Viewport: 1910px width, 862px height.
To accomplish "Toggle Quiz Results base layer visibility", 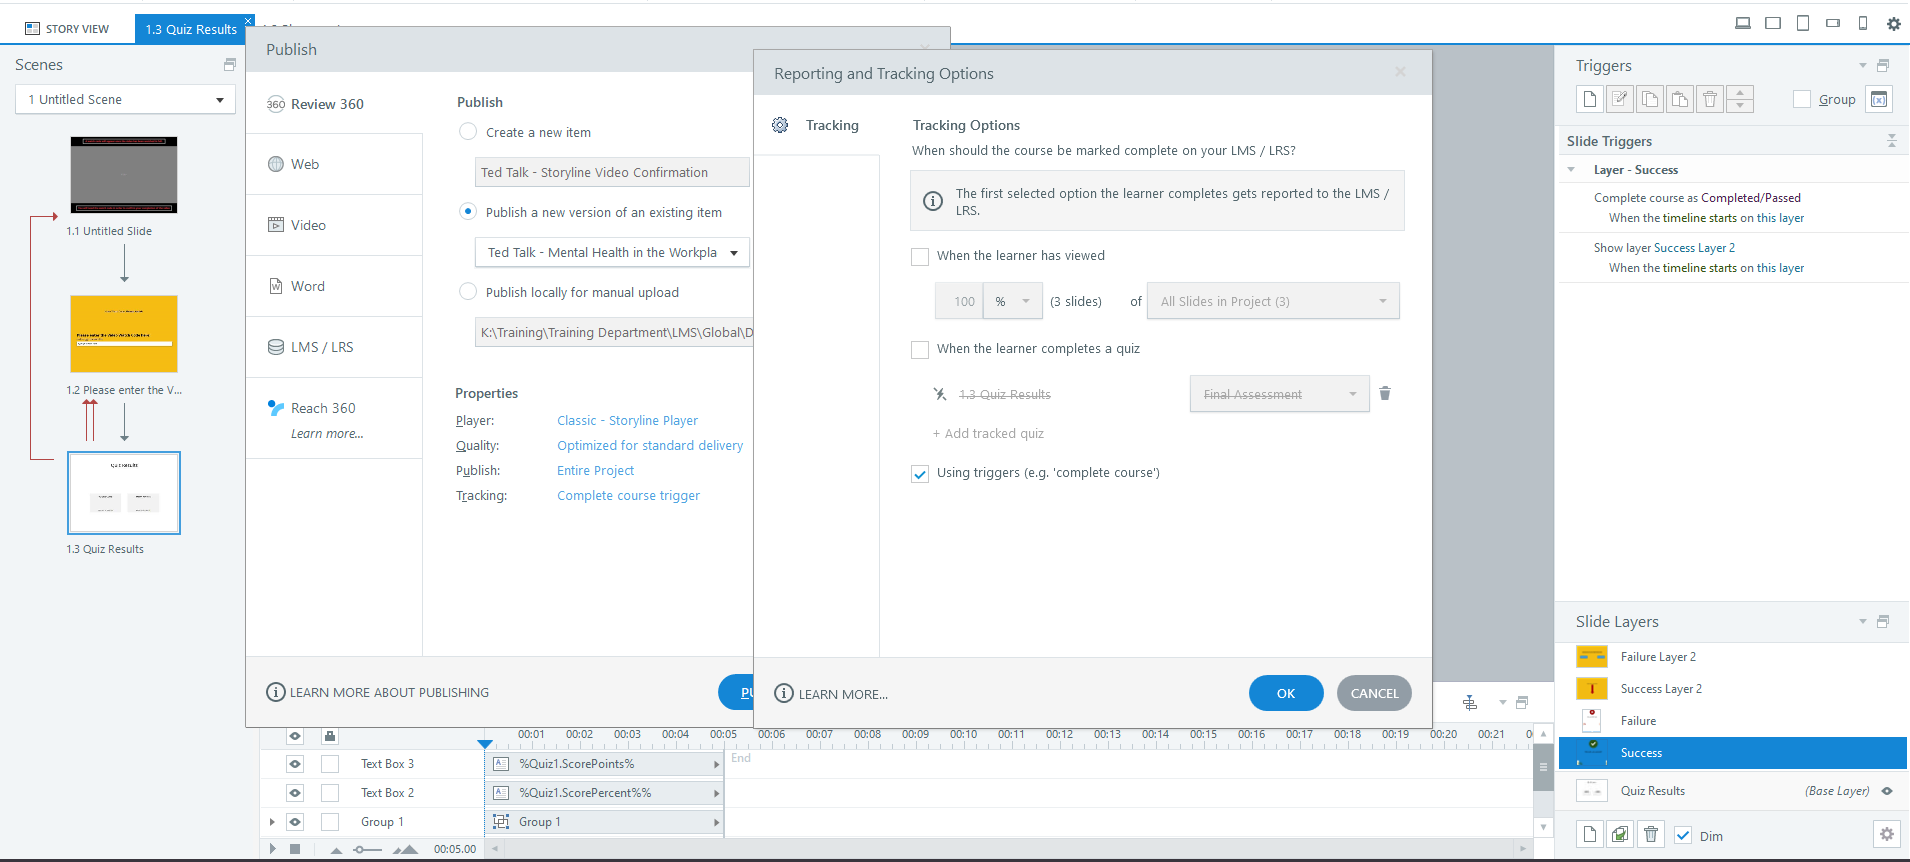I will point(1887,791).
